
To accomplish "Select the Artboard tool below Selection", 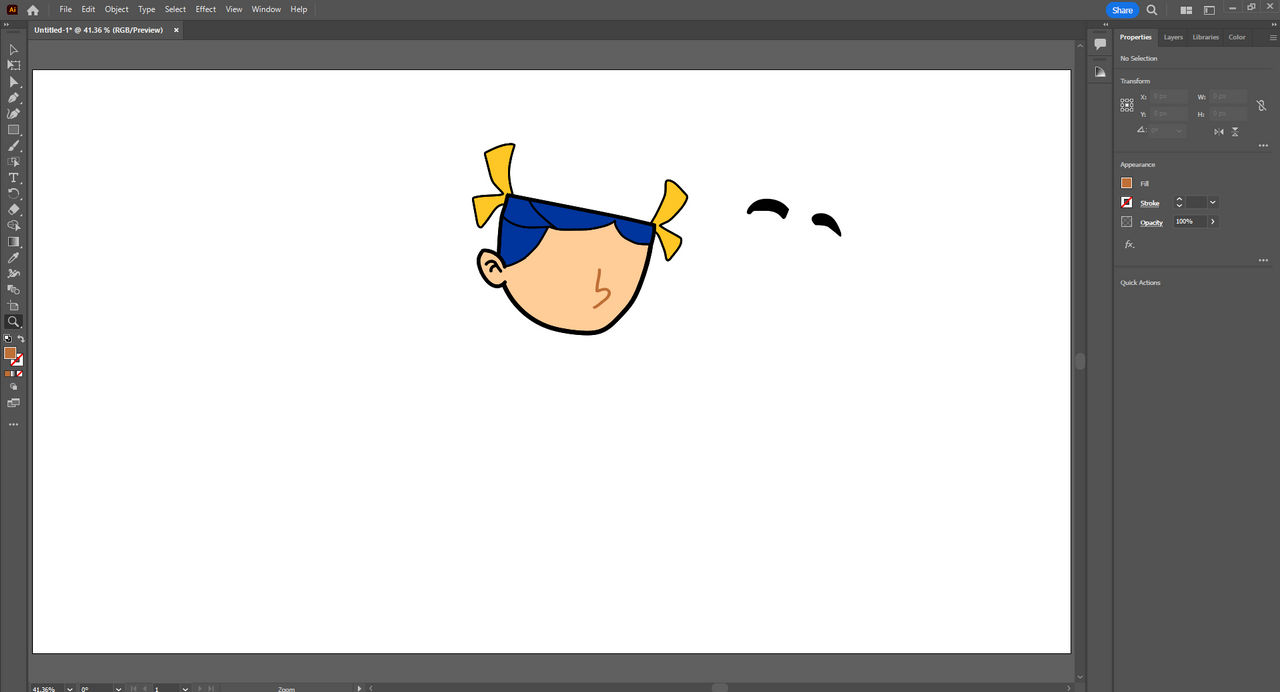I will [x=14, y=65].
